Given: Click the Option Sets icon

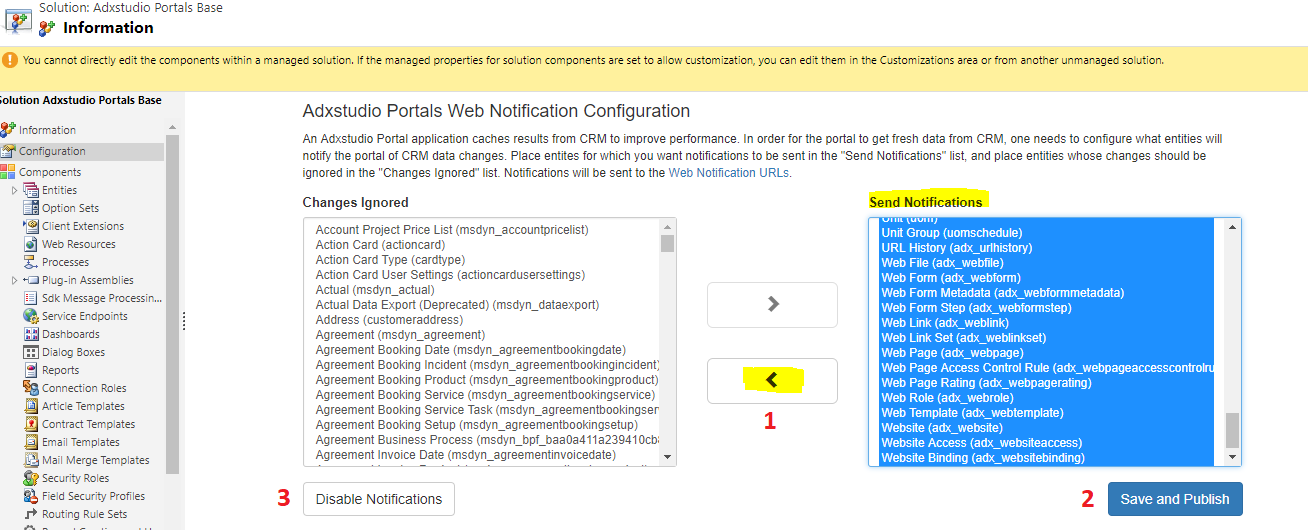Looking at the screenshot, I should click(31, 208).
